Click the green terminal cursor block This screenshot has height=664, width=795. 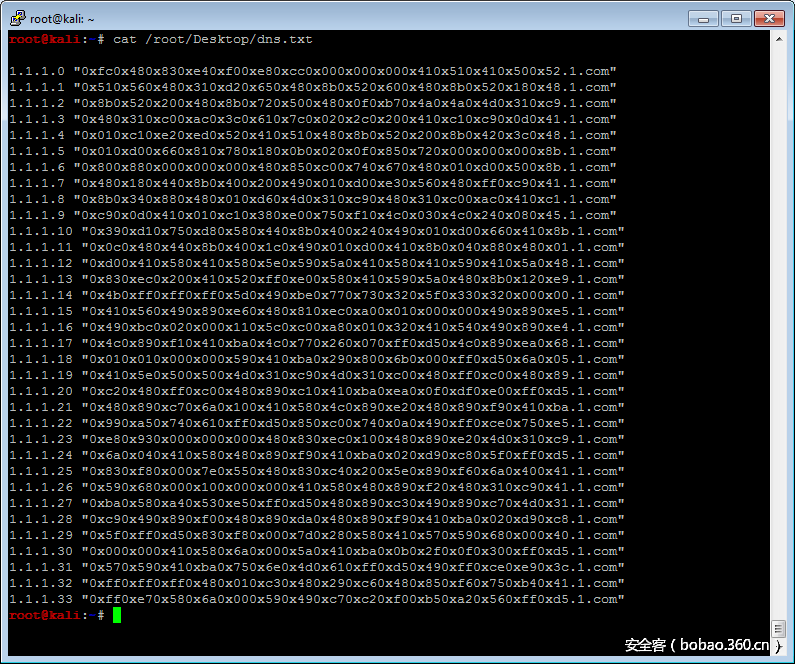click(117, 615)
